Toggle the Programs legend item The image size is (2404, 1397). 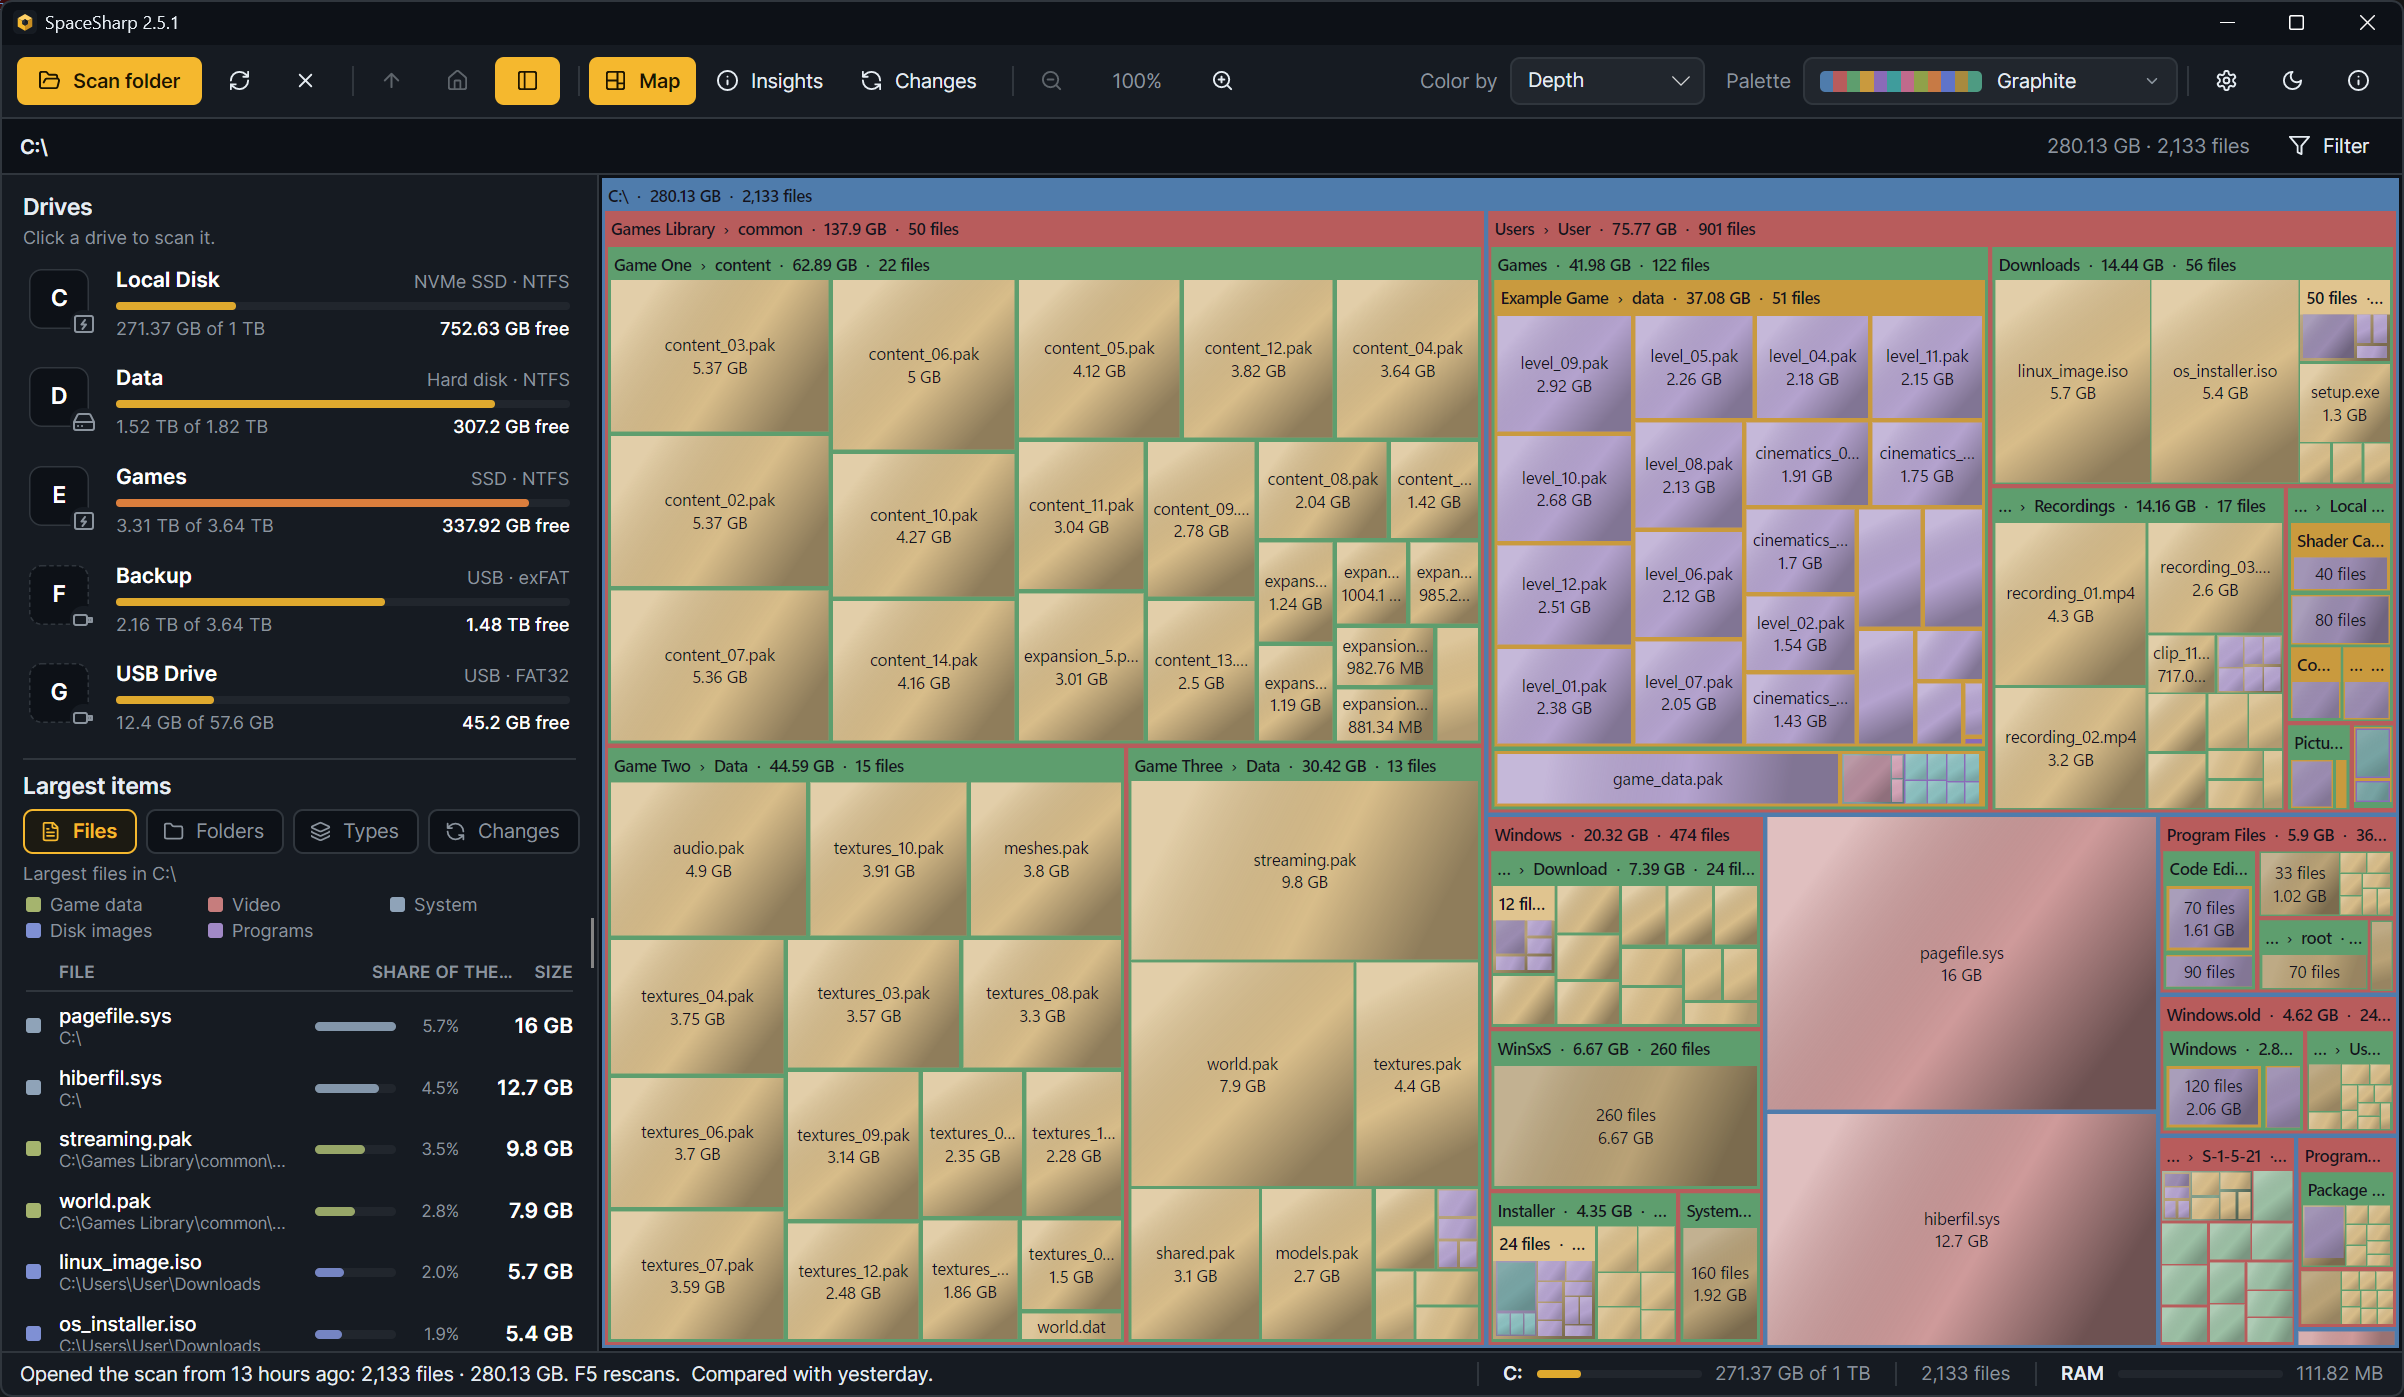coord(260,931)
